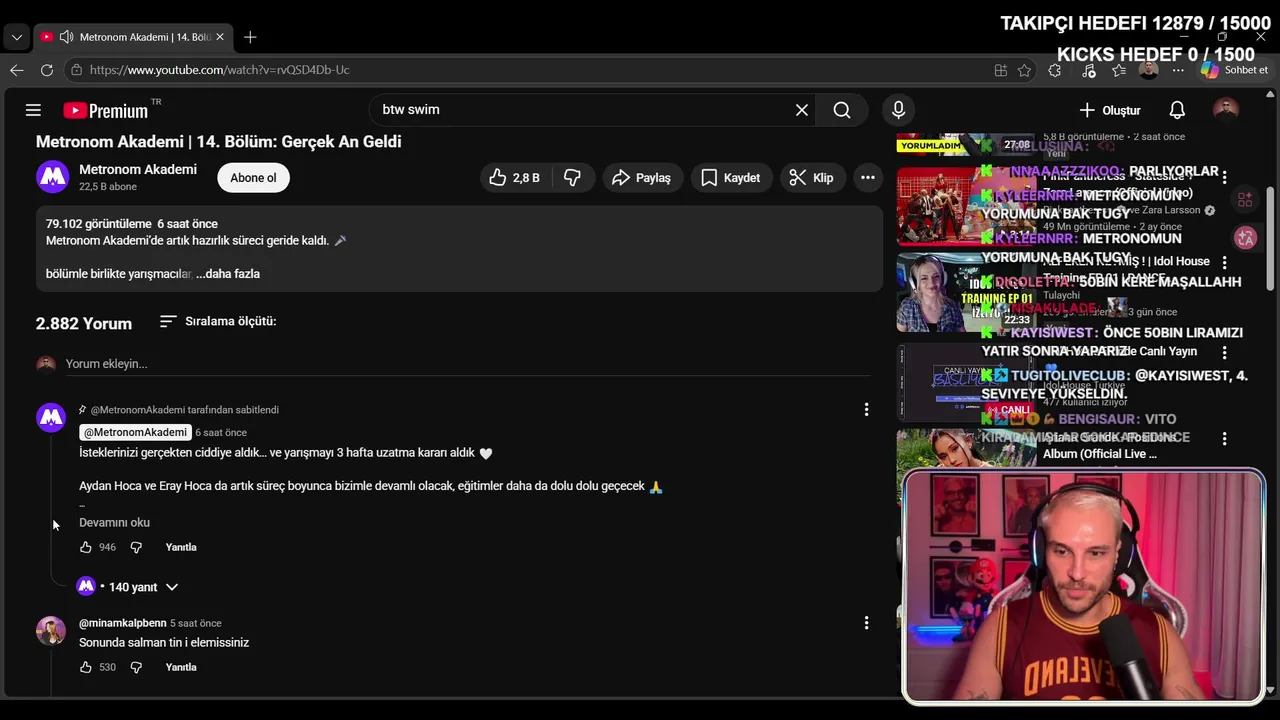
Task: Open the tab search dropdown arrow
Action: point(16,37)
